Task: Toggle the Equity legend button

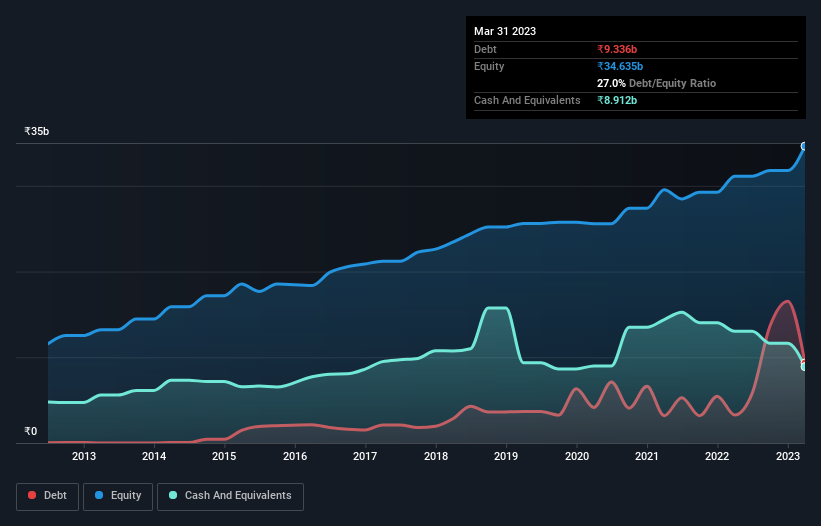Action: (x=118, y=496)
